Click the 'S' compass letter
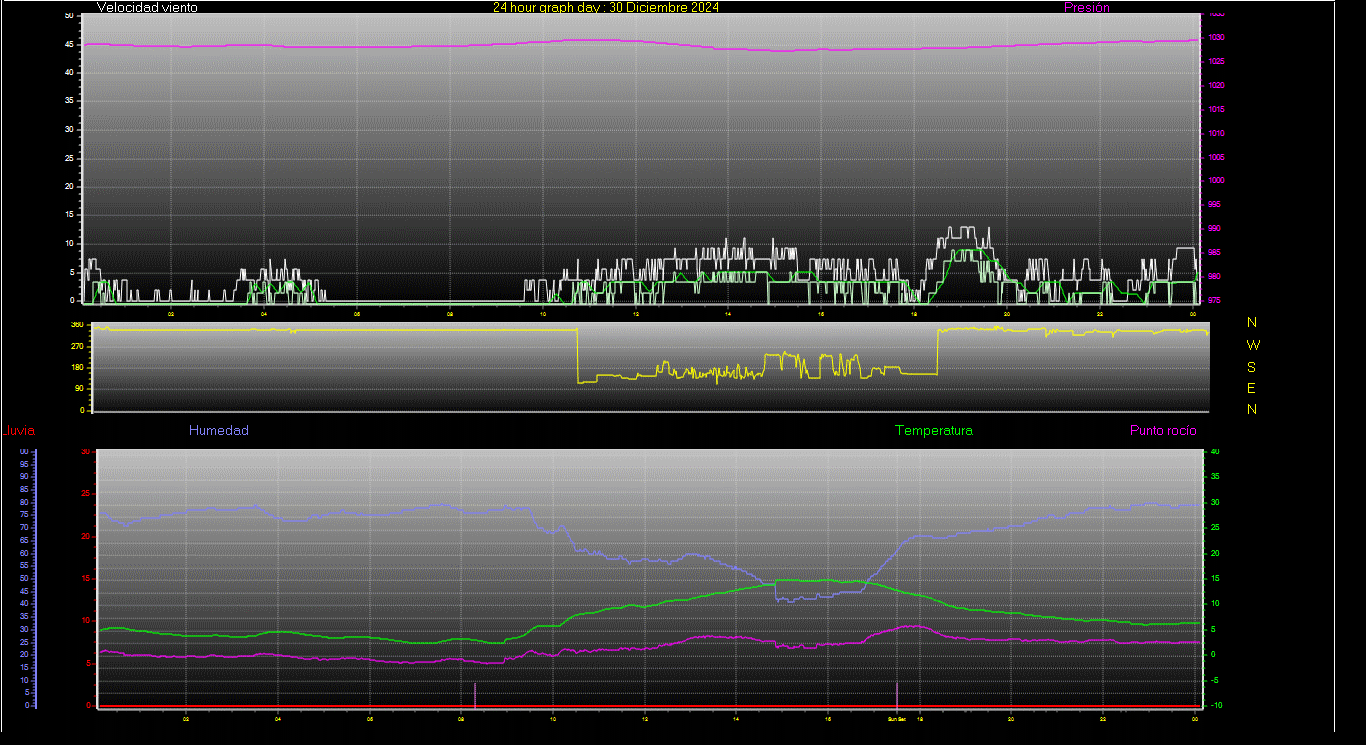 1252,366
